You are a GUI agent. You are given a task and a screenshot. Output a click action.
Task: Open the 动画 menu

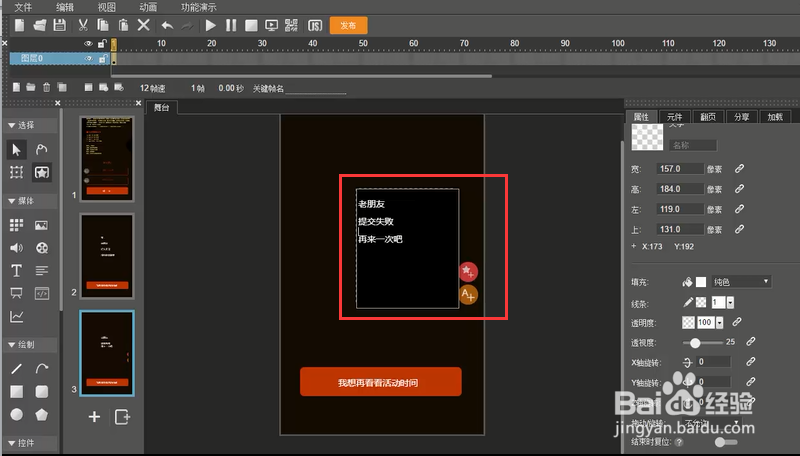tap(148, 7)
